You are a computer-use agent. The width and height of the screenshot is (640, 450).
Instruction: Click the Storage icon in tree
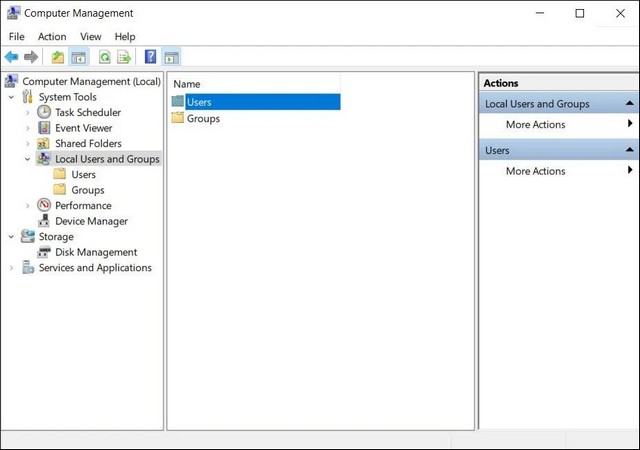pyautogui.click(x=28, y=236)
